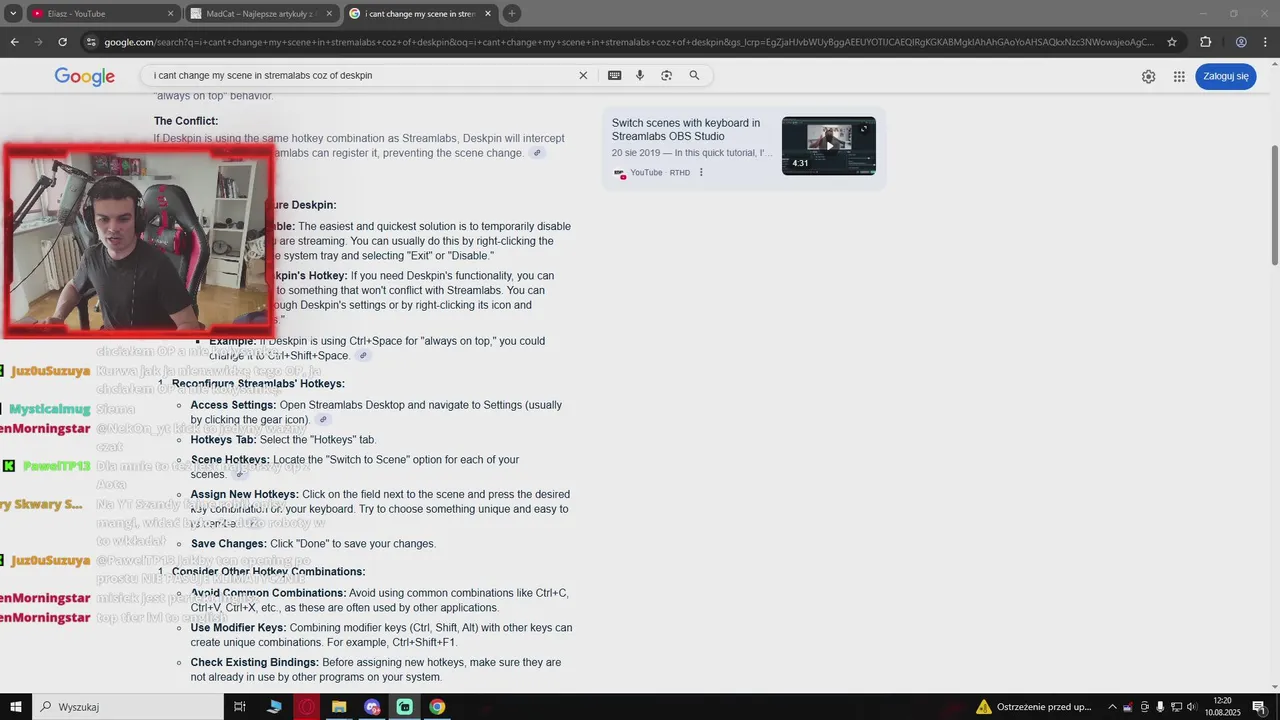Open the notification center

point(1258,707)
